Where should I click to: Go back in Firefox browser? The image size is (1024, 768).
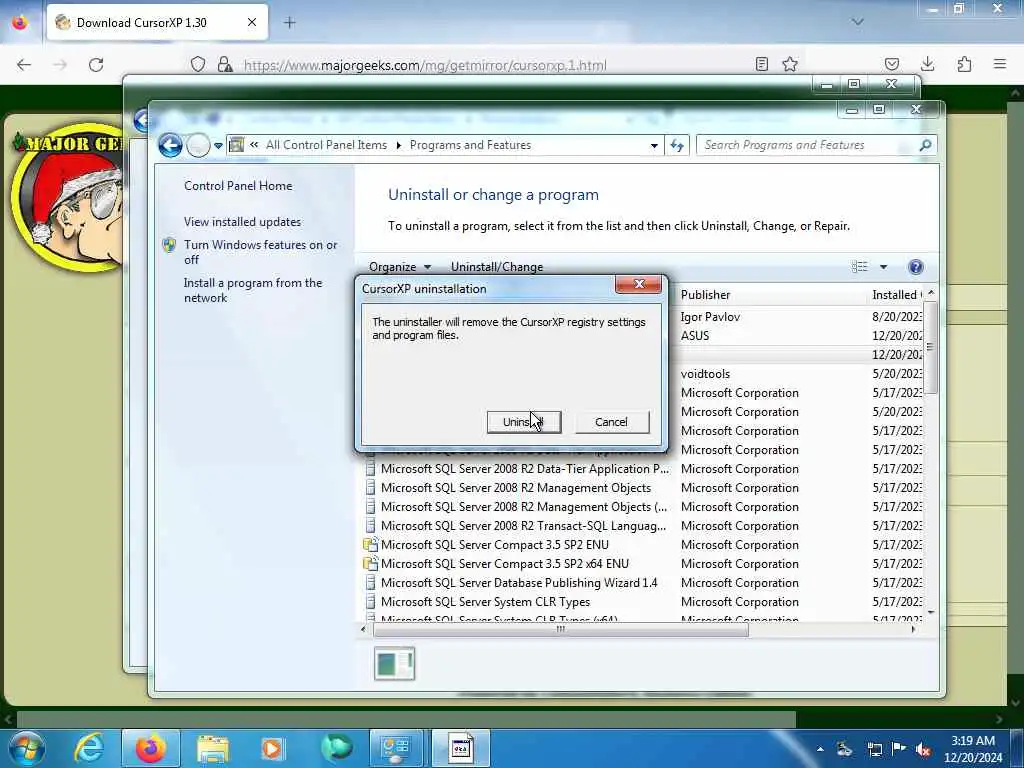click(24, 64)
